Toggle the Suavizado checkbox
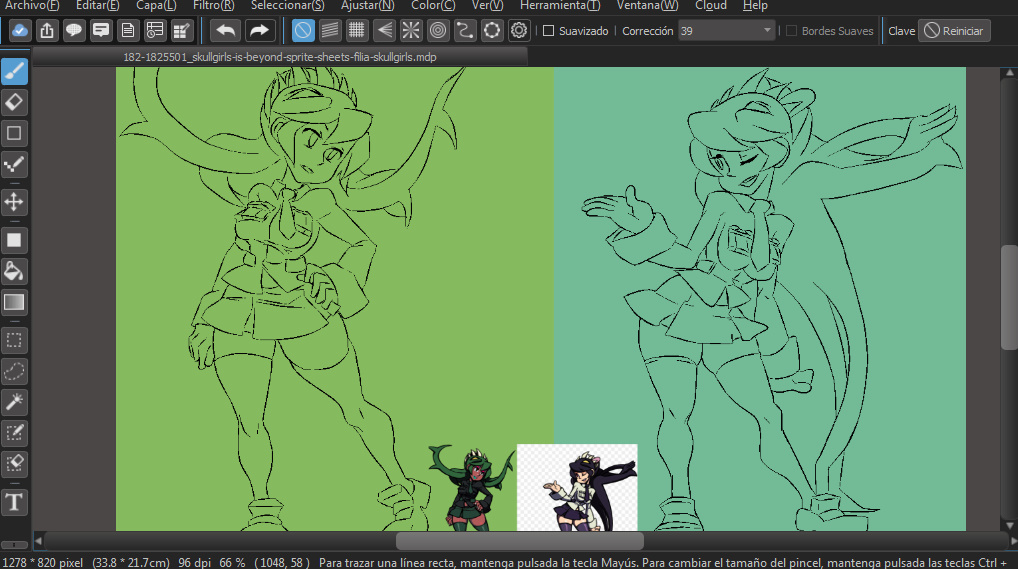 pos(549,31)
